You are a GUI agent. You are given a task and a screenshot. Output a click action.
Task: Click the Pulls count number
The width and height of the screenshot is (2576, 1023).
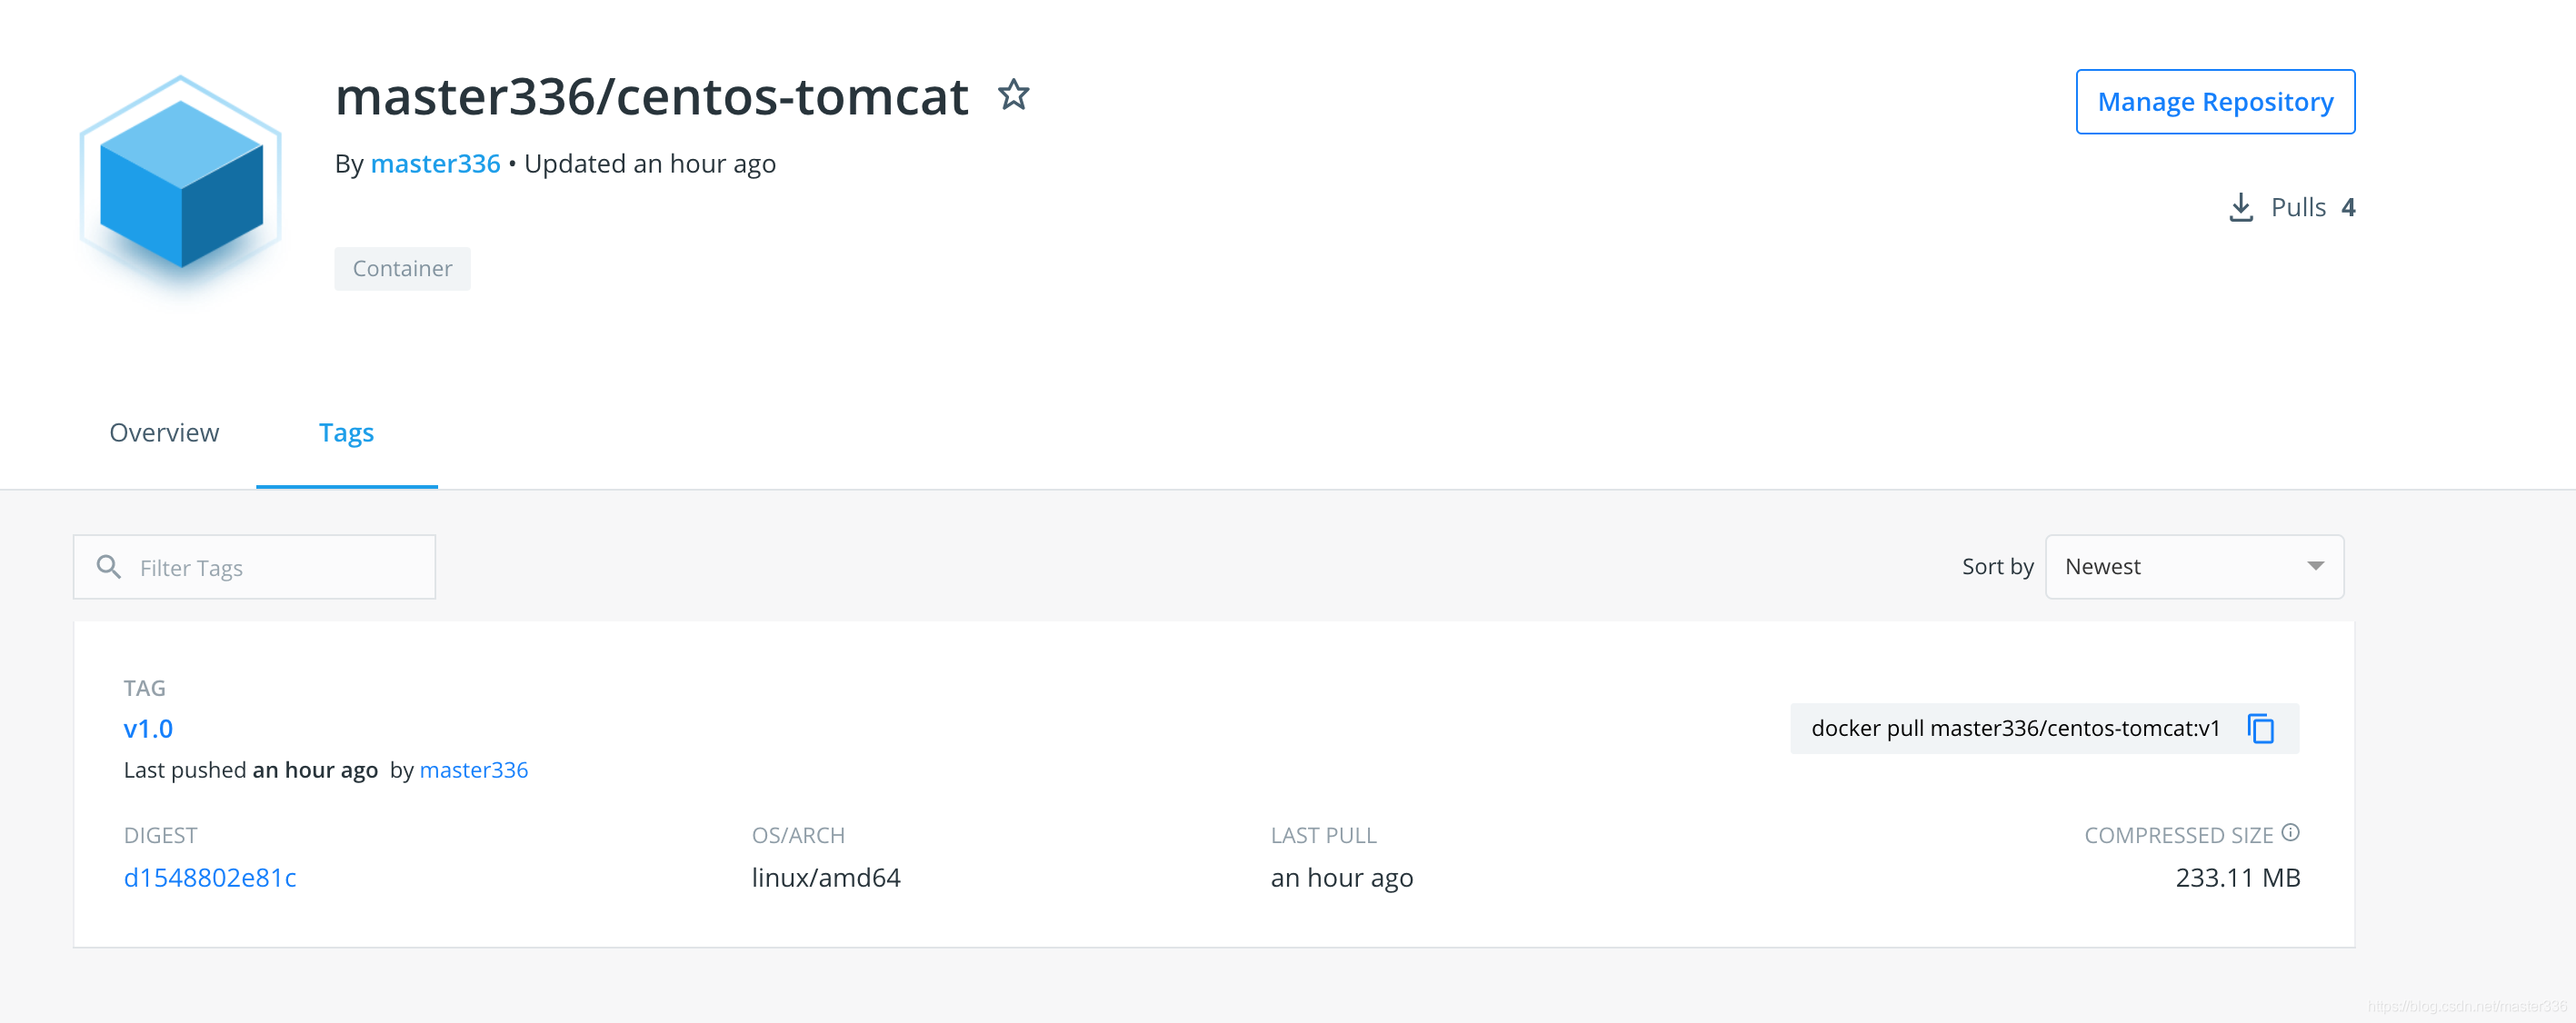2347,207
